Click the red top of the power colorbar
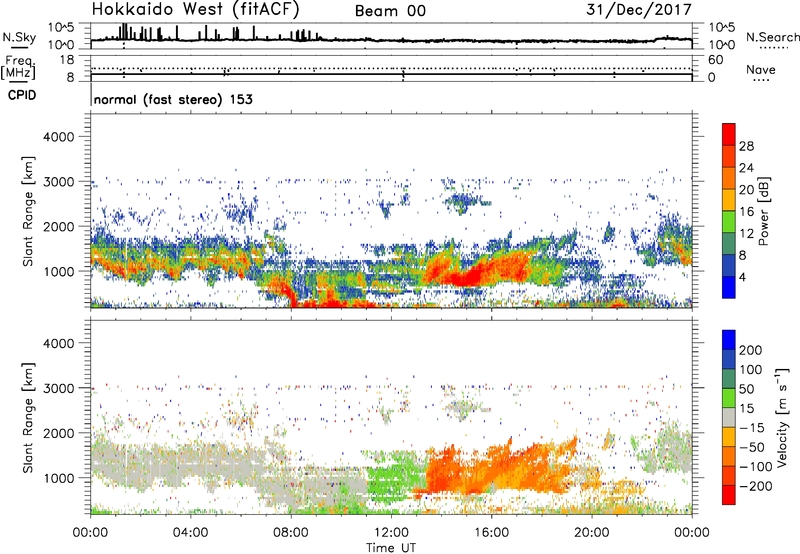 click(729, 134)
